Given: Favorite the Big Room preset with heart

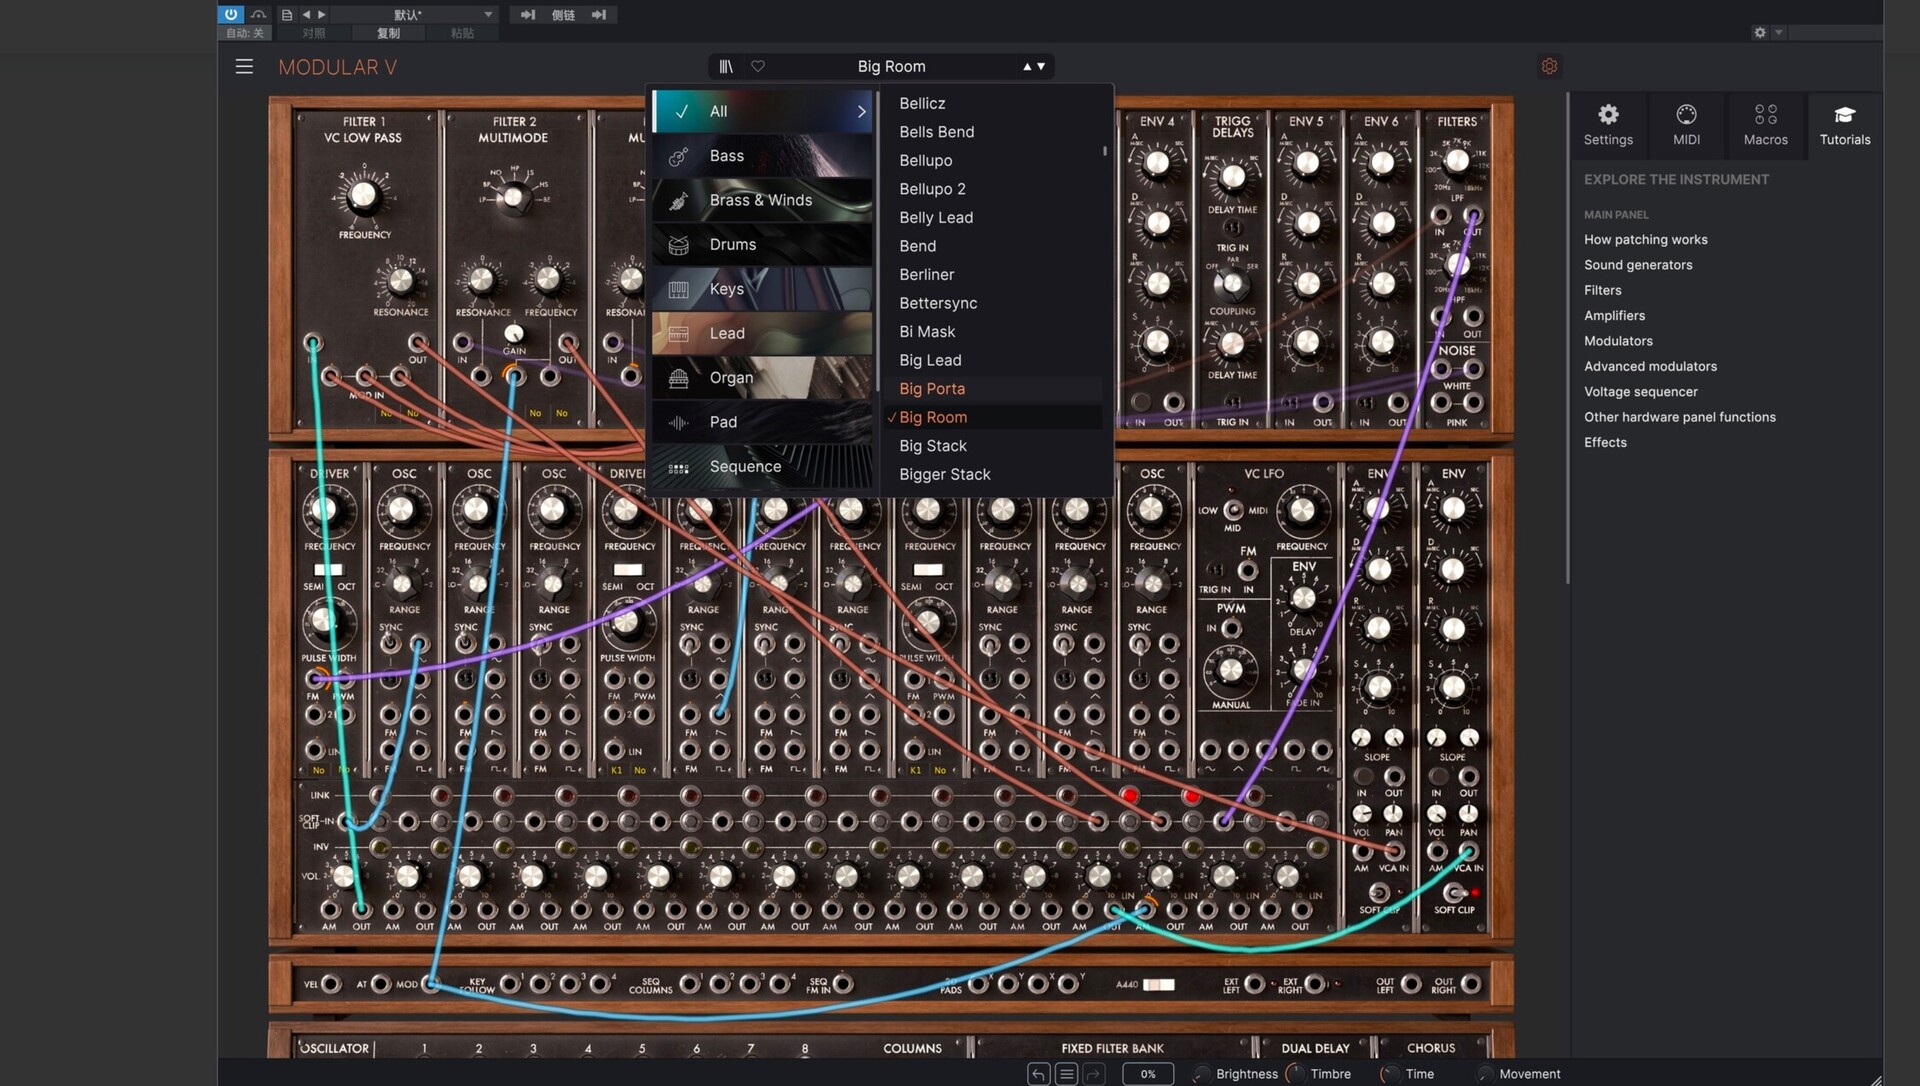Looking at the screenshot, I should (x=758, y=66).
